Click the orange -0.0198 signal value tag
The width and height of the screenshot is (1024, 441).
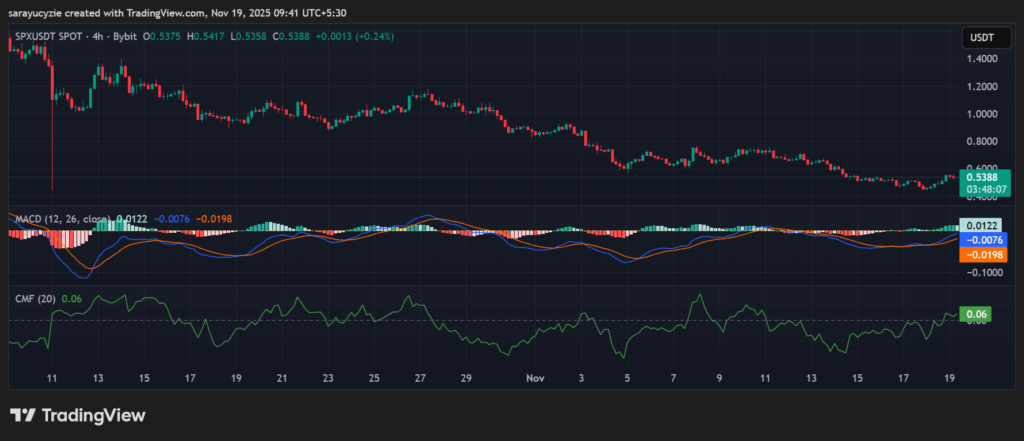point(984,255)
